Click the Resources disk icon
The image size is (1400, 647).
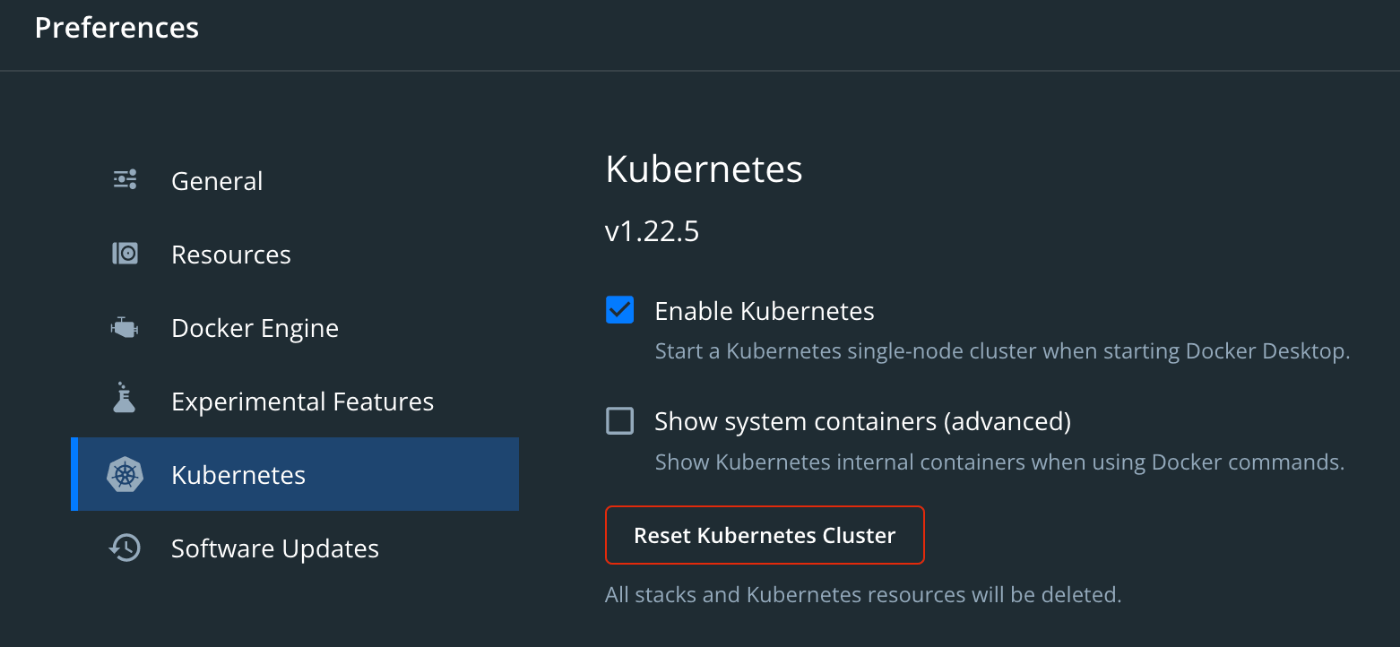pyautogui.click(x=125, y=254)
